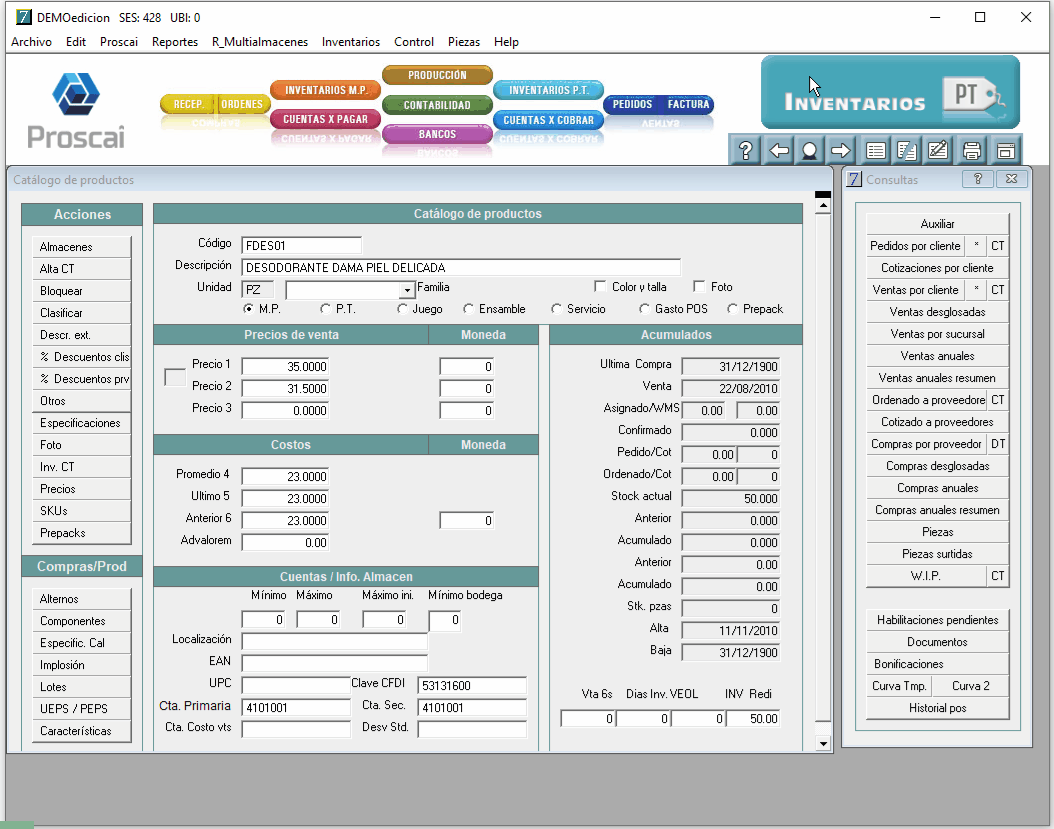Open the R_Multialmacenes menu
The image size is (1054, 829).
point(259,42)
